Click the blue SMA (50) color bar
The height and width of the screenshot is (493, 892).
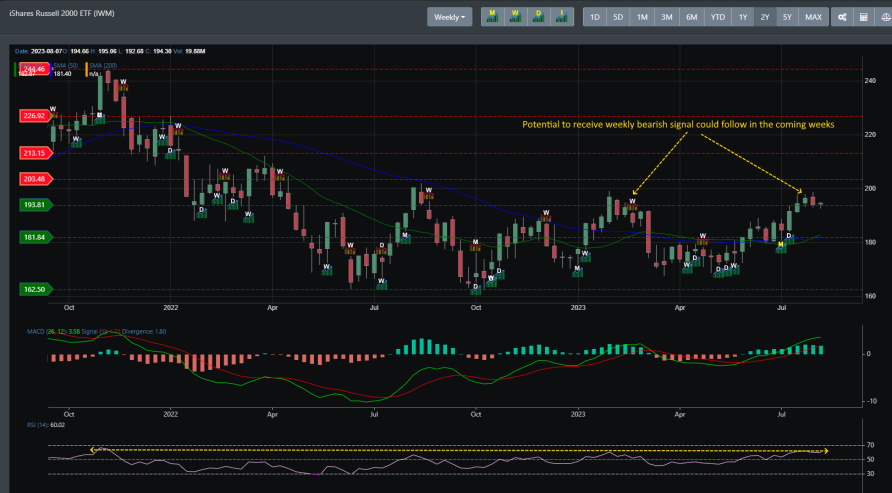coord(51,69)
